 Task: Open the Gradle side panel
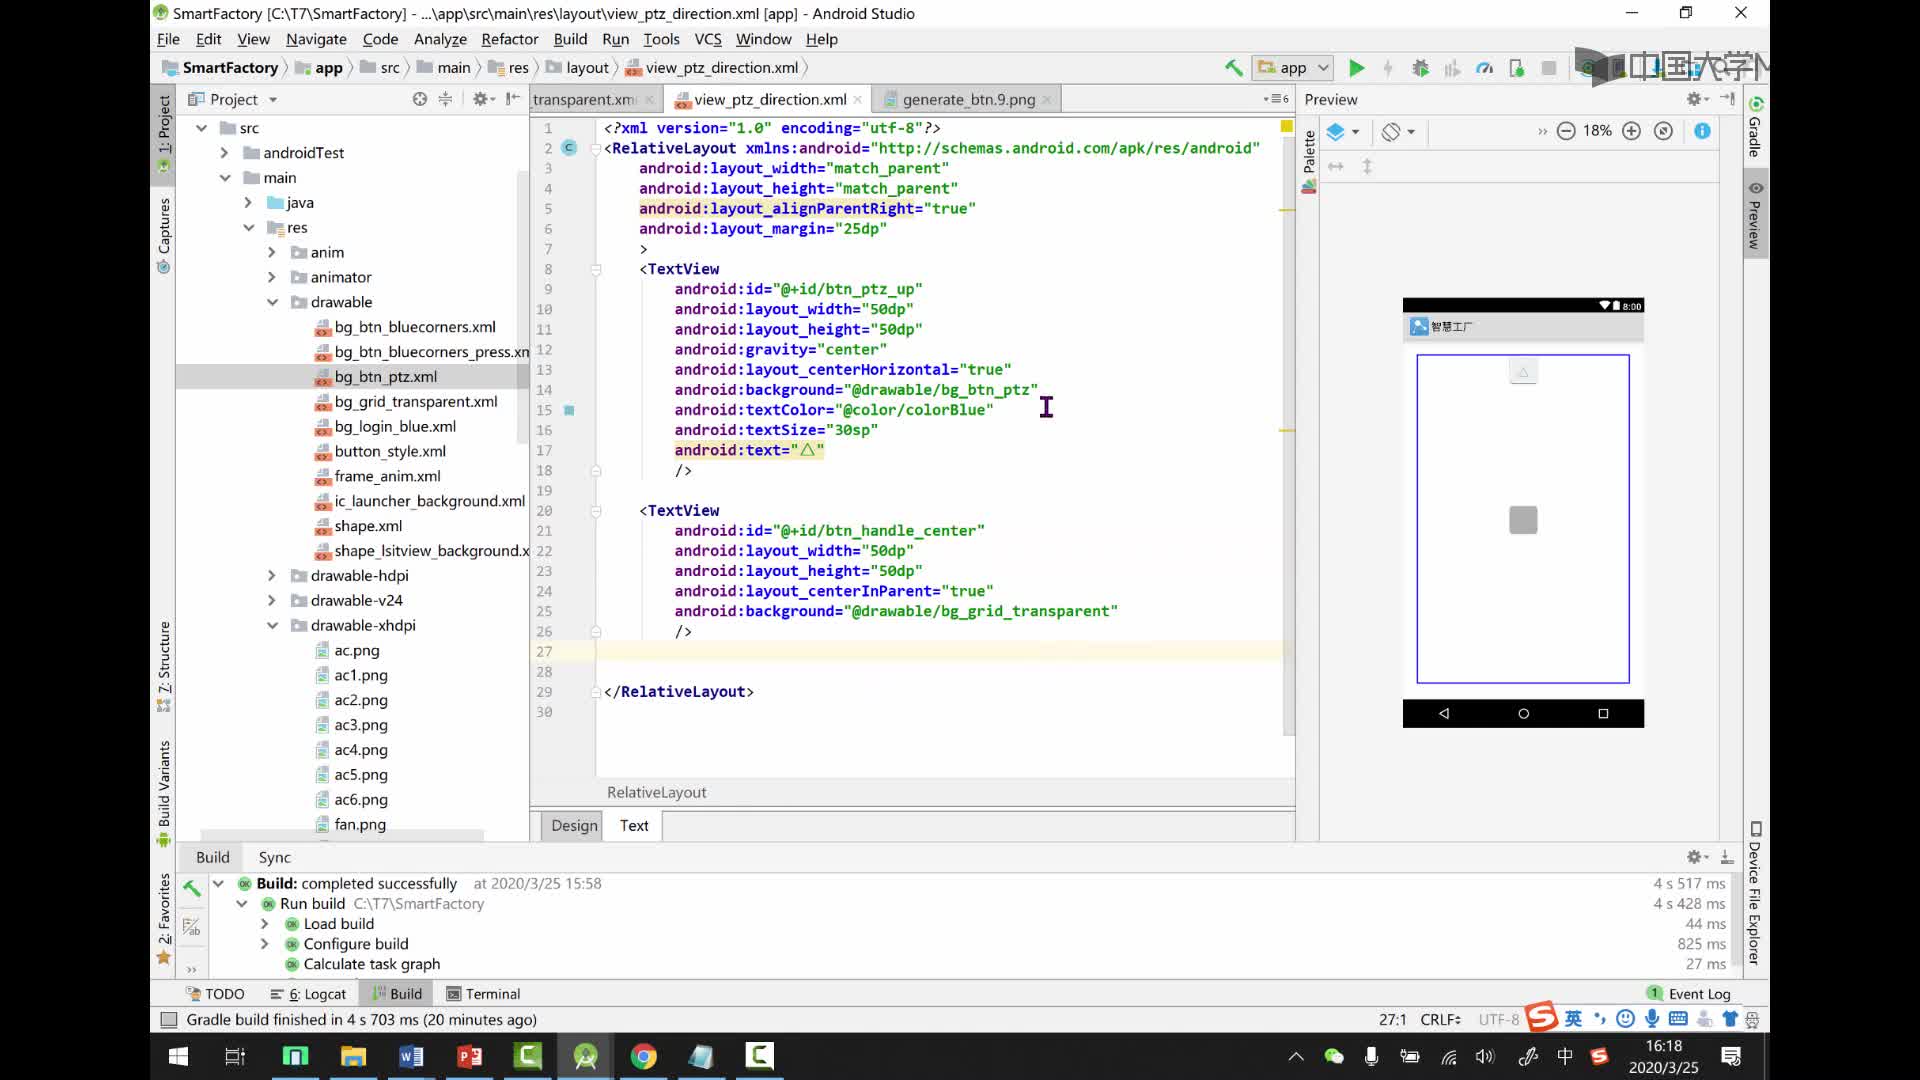[1756, 126]
